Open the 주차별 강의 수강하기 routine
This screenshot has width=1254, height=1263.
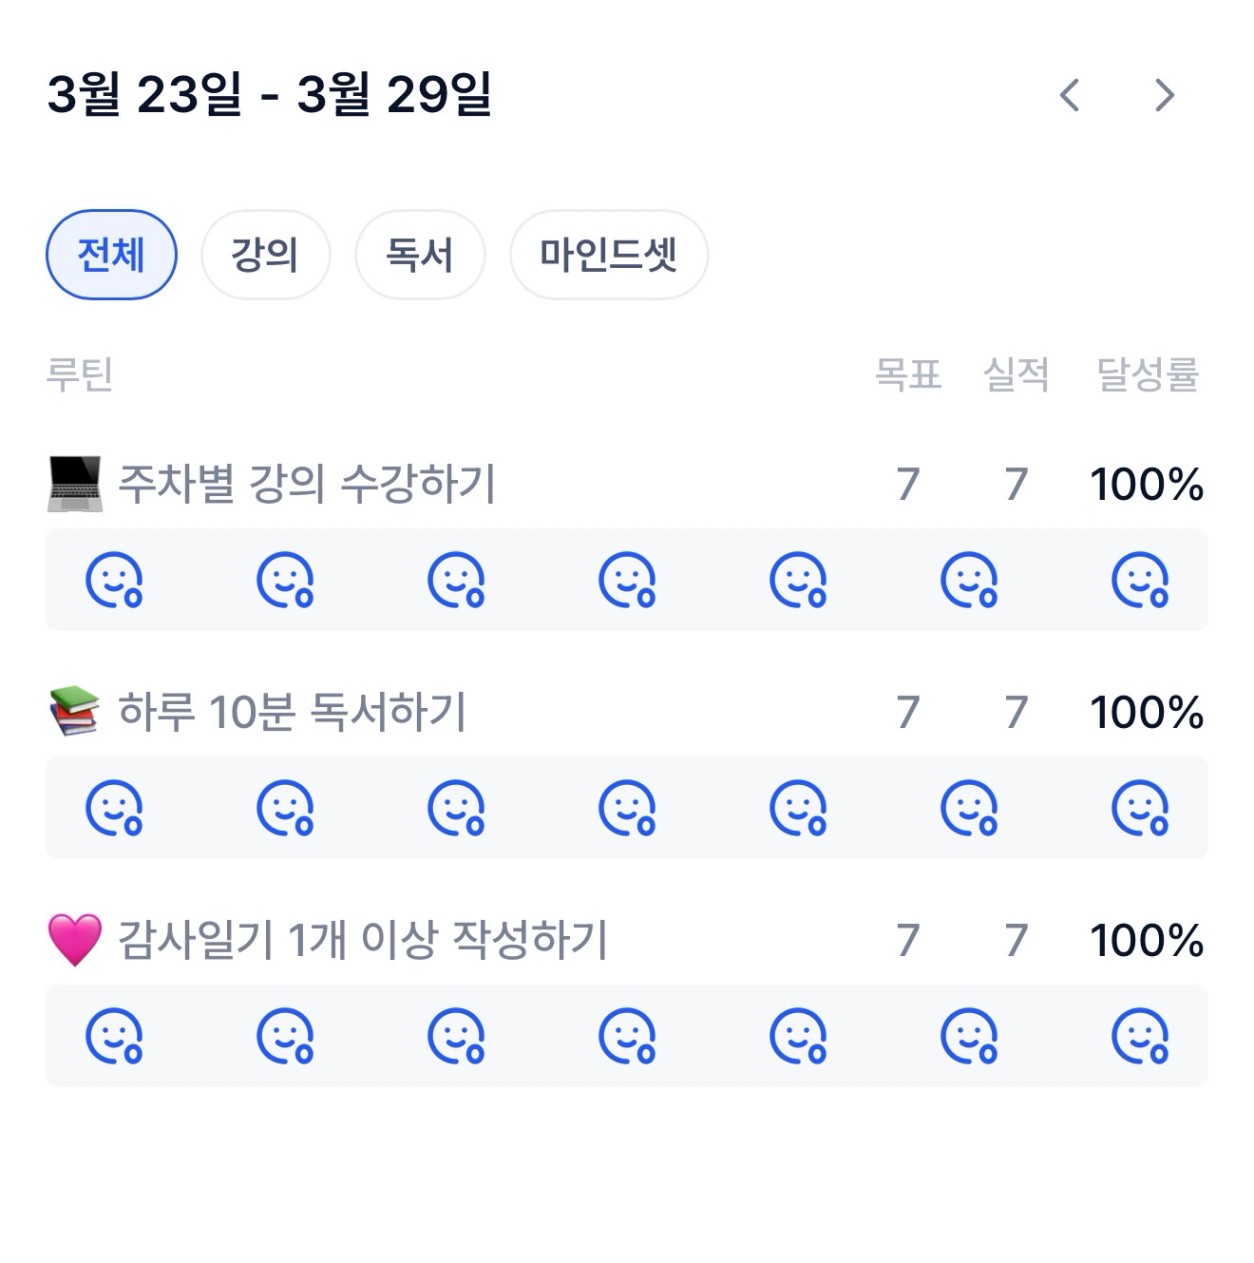click(x=307, y=485)
